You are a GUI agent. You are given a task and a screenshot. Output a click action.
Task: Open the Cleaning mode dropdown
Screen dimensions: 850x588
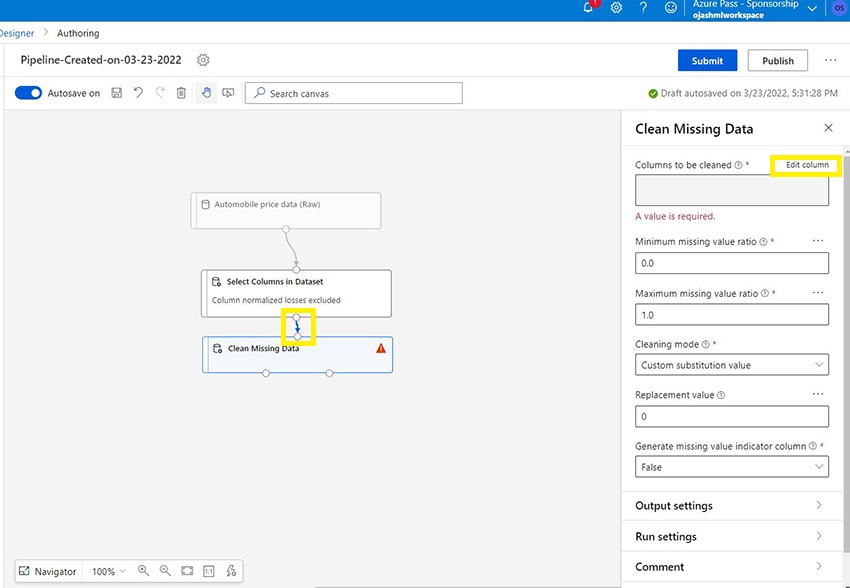[731, 365]
